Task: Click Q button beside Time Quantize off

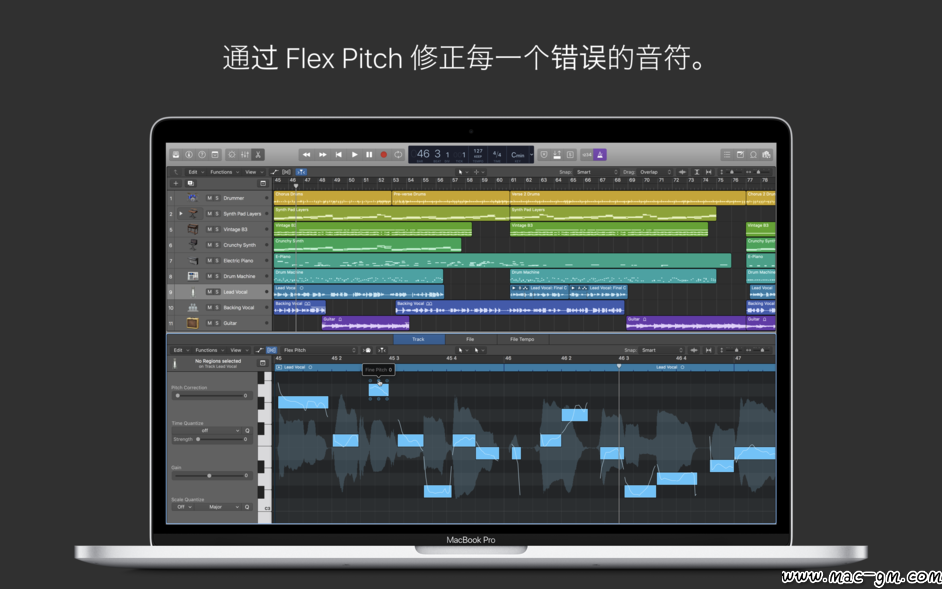Action: (x=246, y=430)
